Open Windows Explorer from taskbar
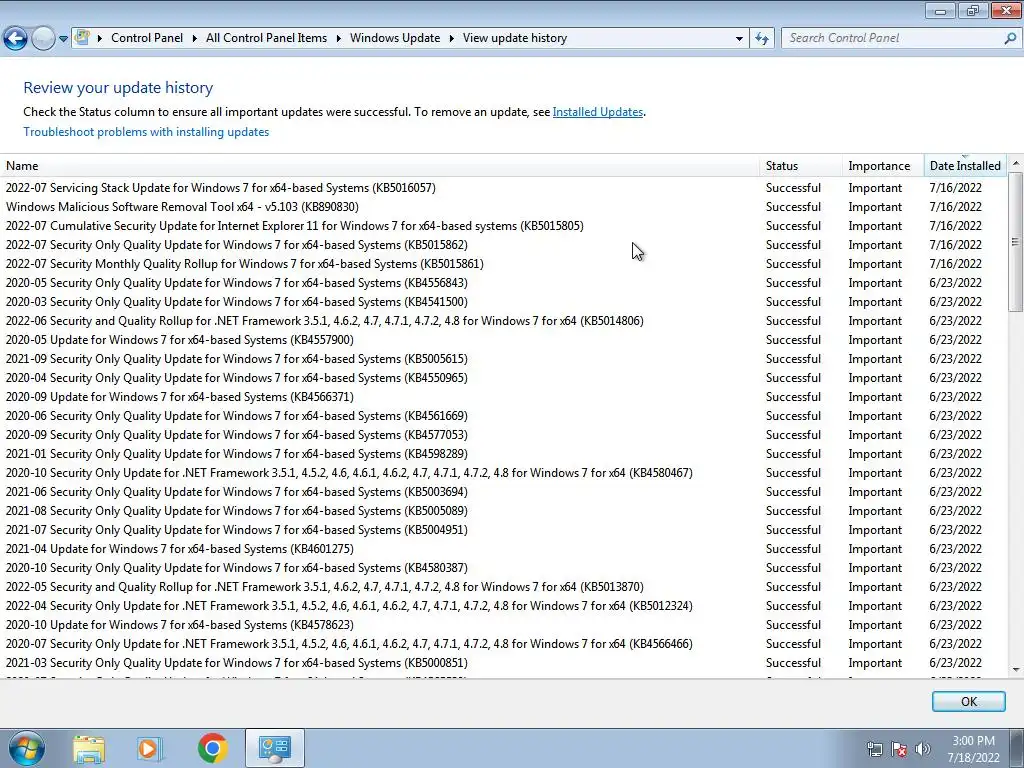The height and width of the screenshot is (768, 1024). click(88, 748)
